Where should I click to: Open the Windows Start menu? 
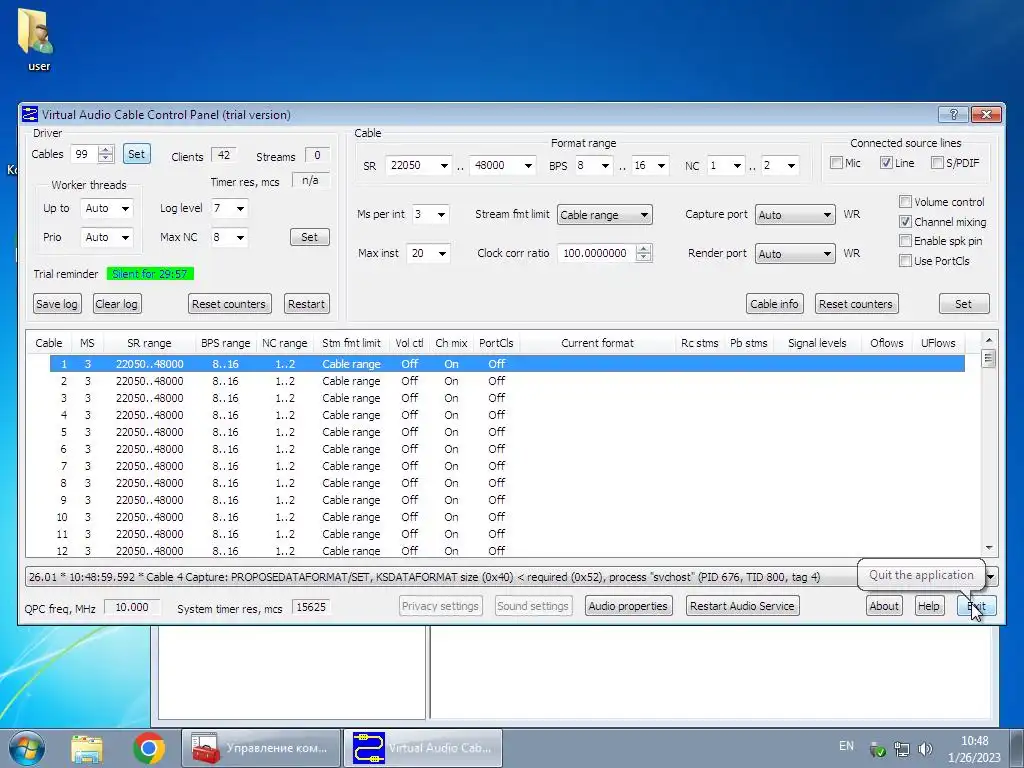26,748
